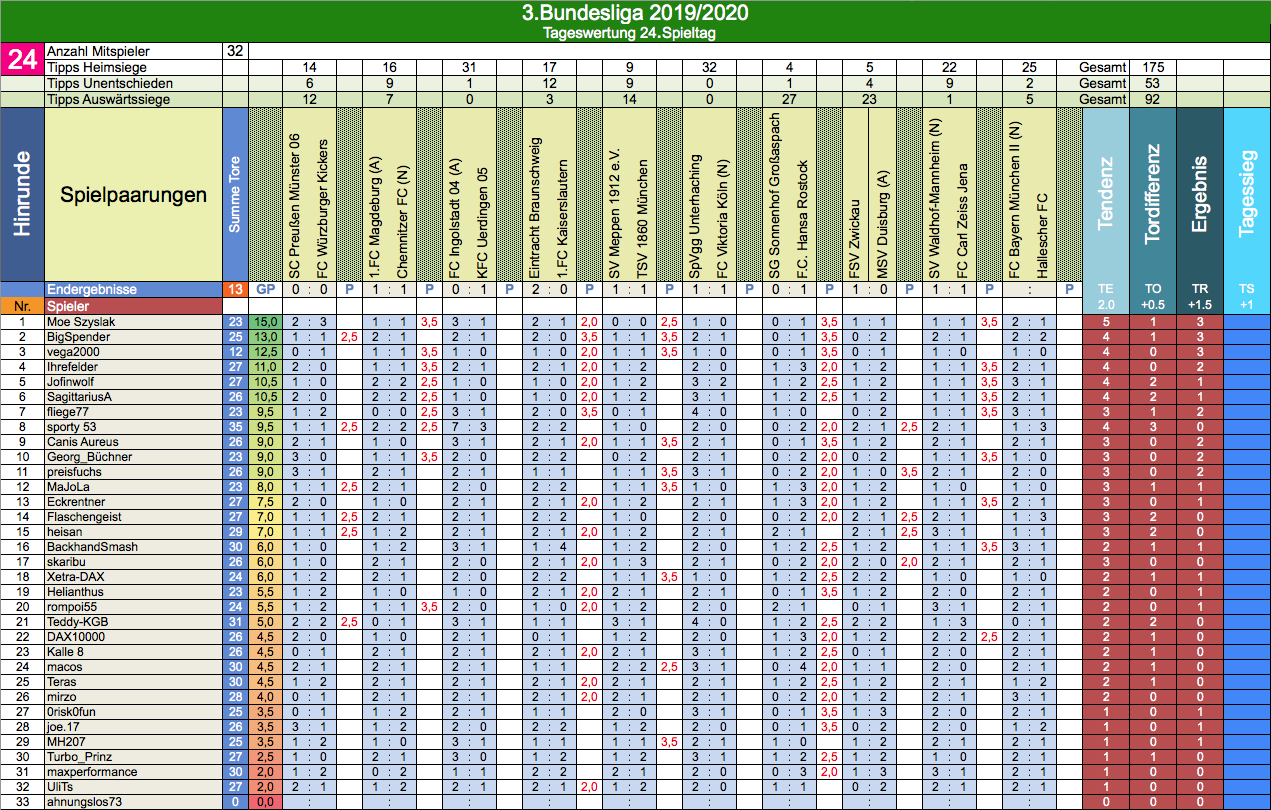
Task: Click player name 'BackhandSmash'
Action: tap(91, 547)
